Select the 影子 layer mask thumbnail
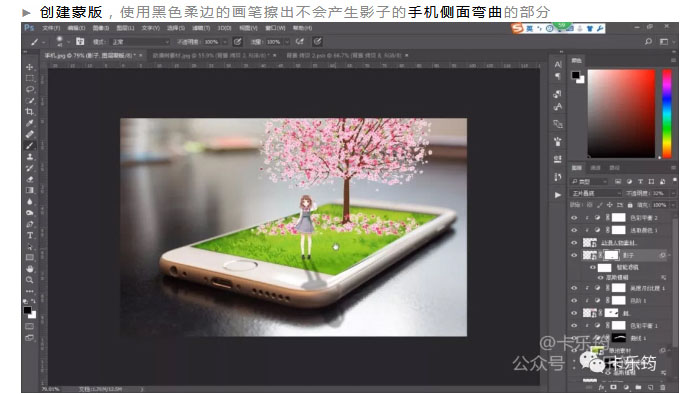The width and height of the screenshot is (700, 394). coord(611,255)
